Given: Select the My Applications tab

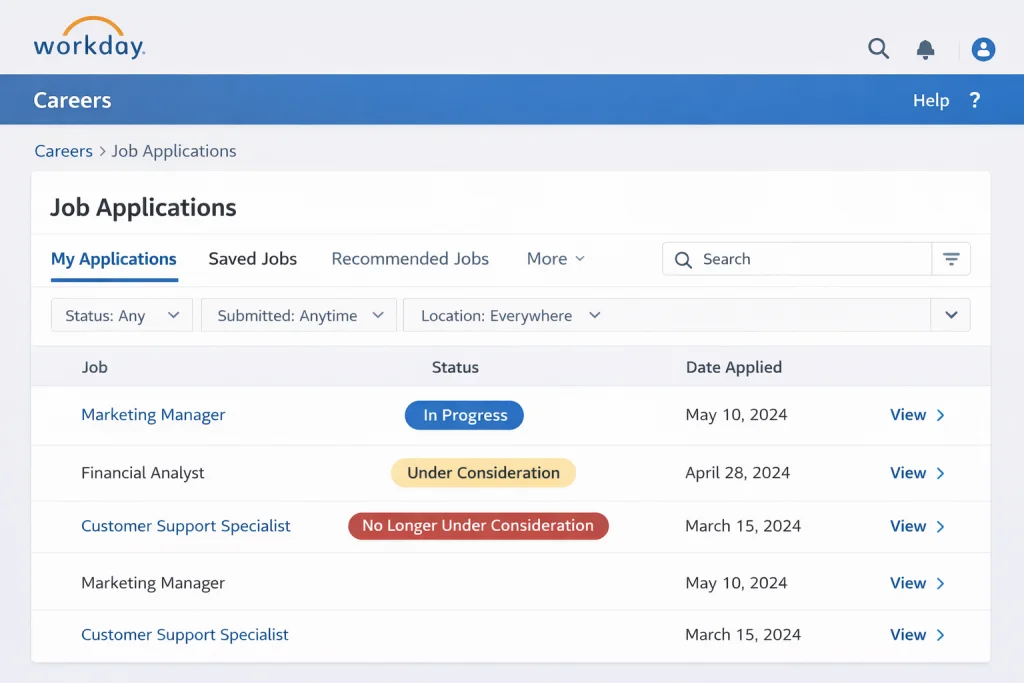Looking at the screenshot, I should tap(113, 258).
